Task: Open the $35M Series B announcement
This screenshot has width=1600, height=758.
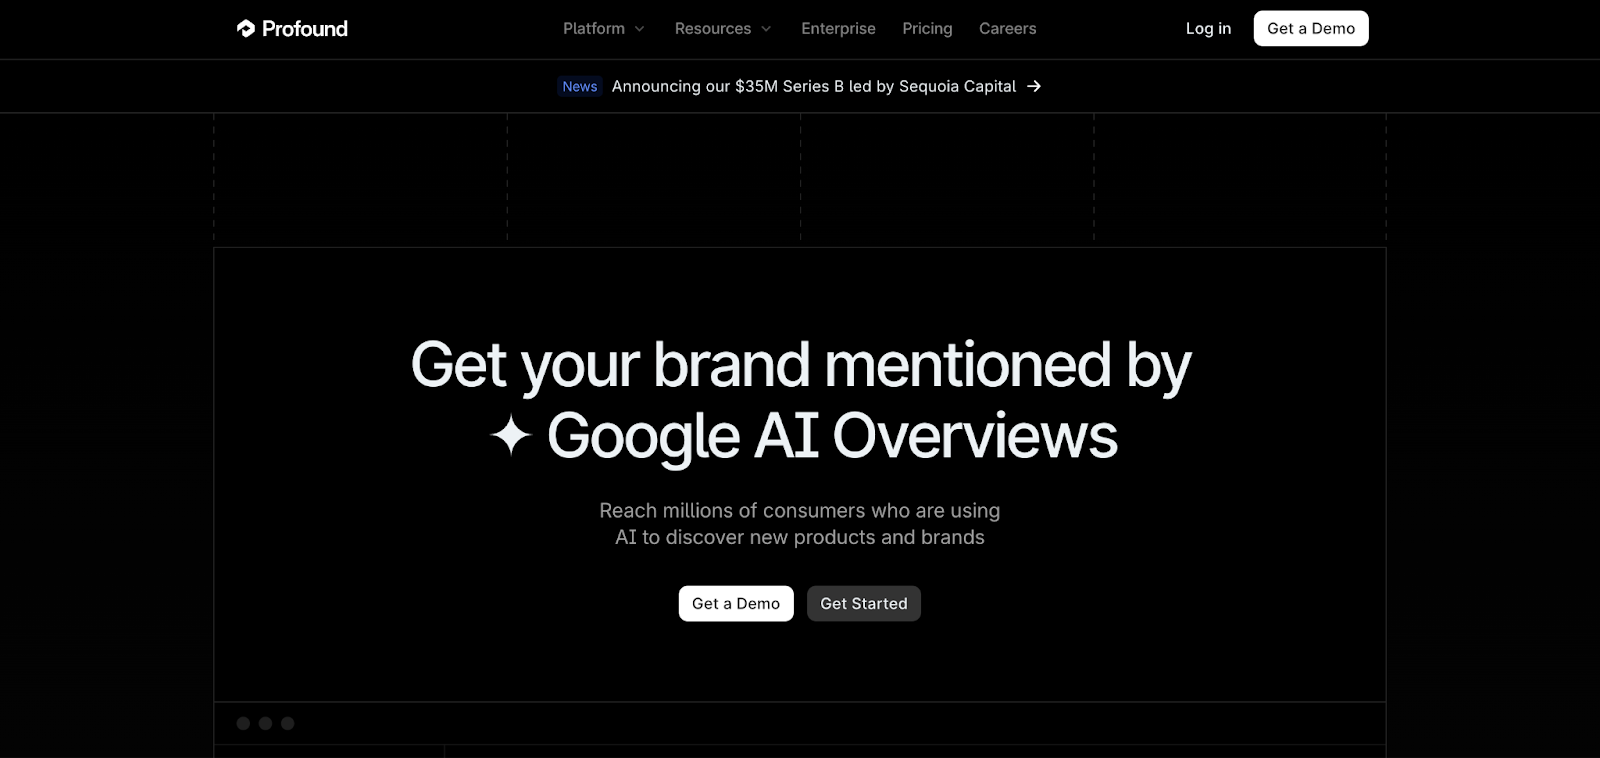Action: point(814,86)
